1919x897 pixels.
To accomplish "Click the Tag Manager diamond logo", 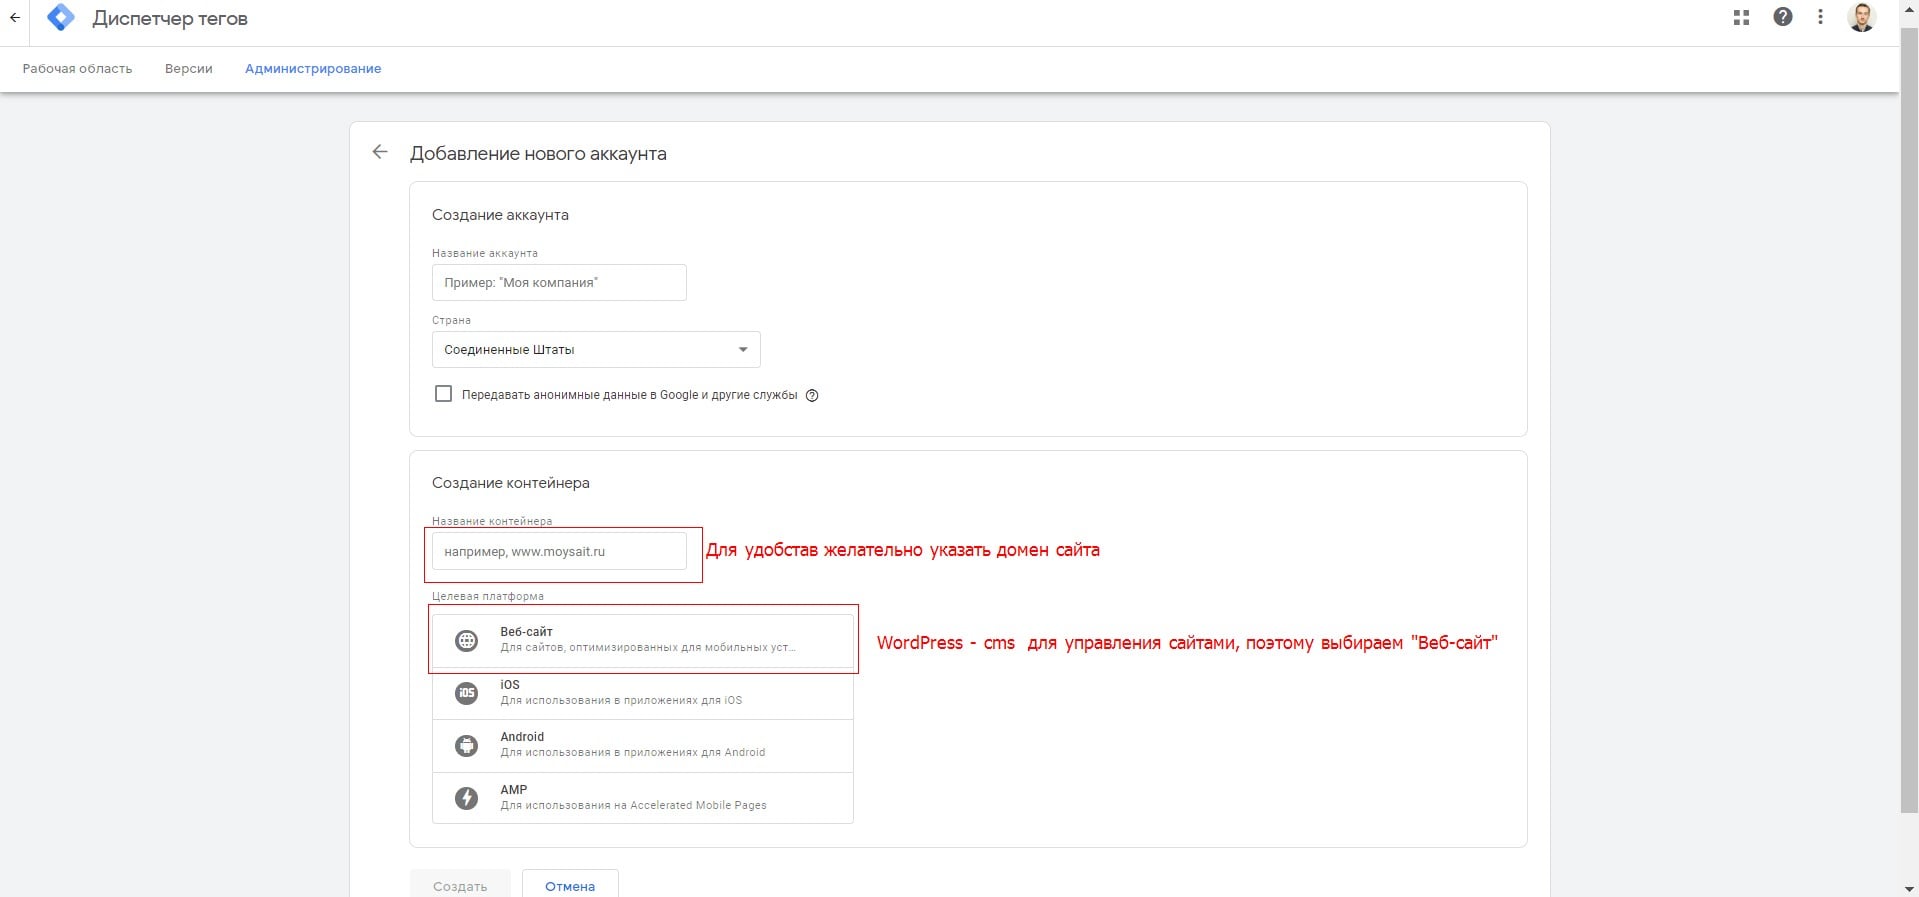I will (61, 18).
